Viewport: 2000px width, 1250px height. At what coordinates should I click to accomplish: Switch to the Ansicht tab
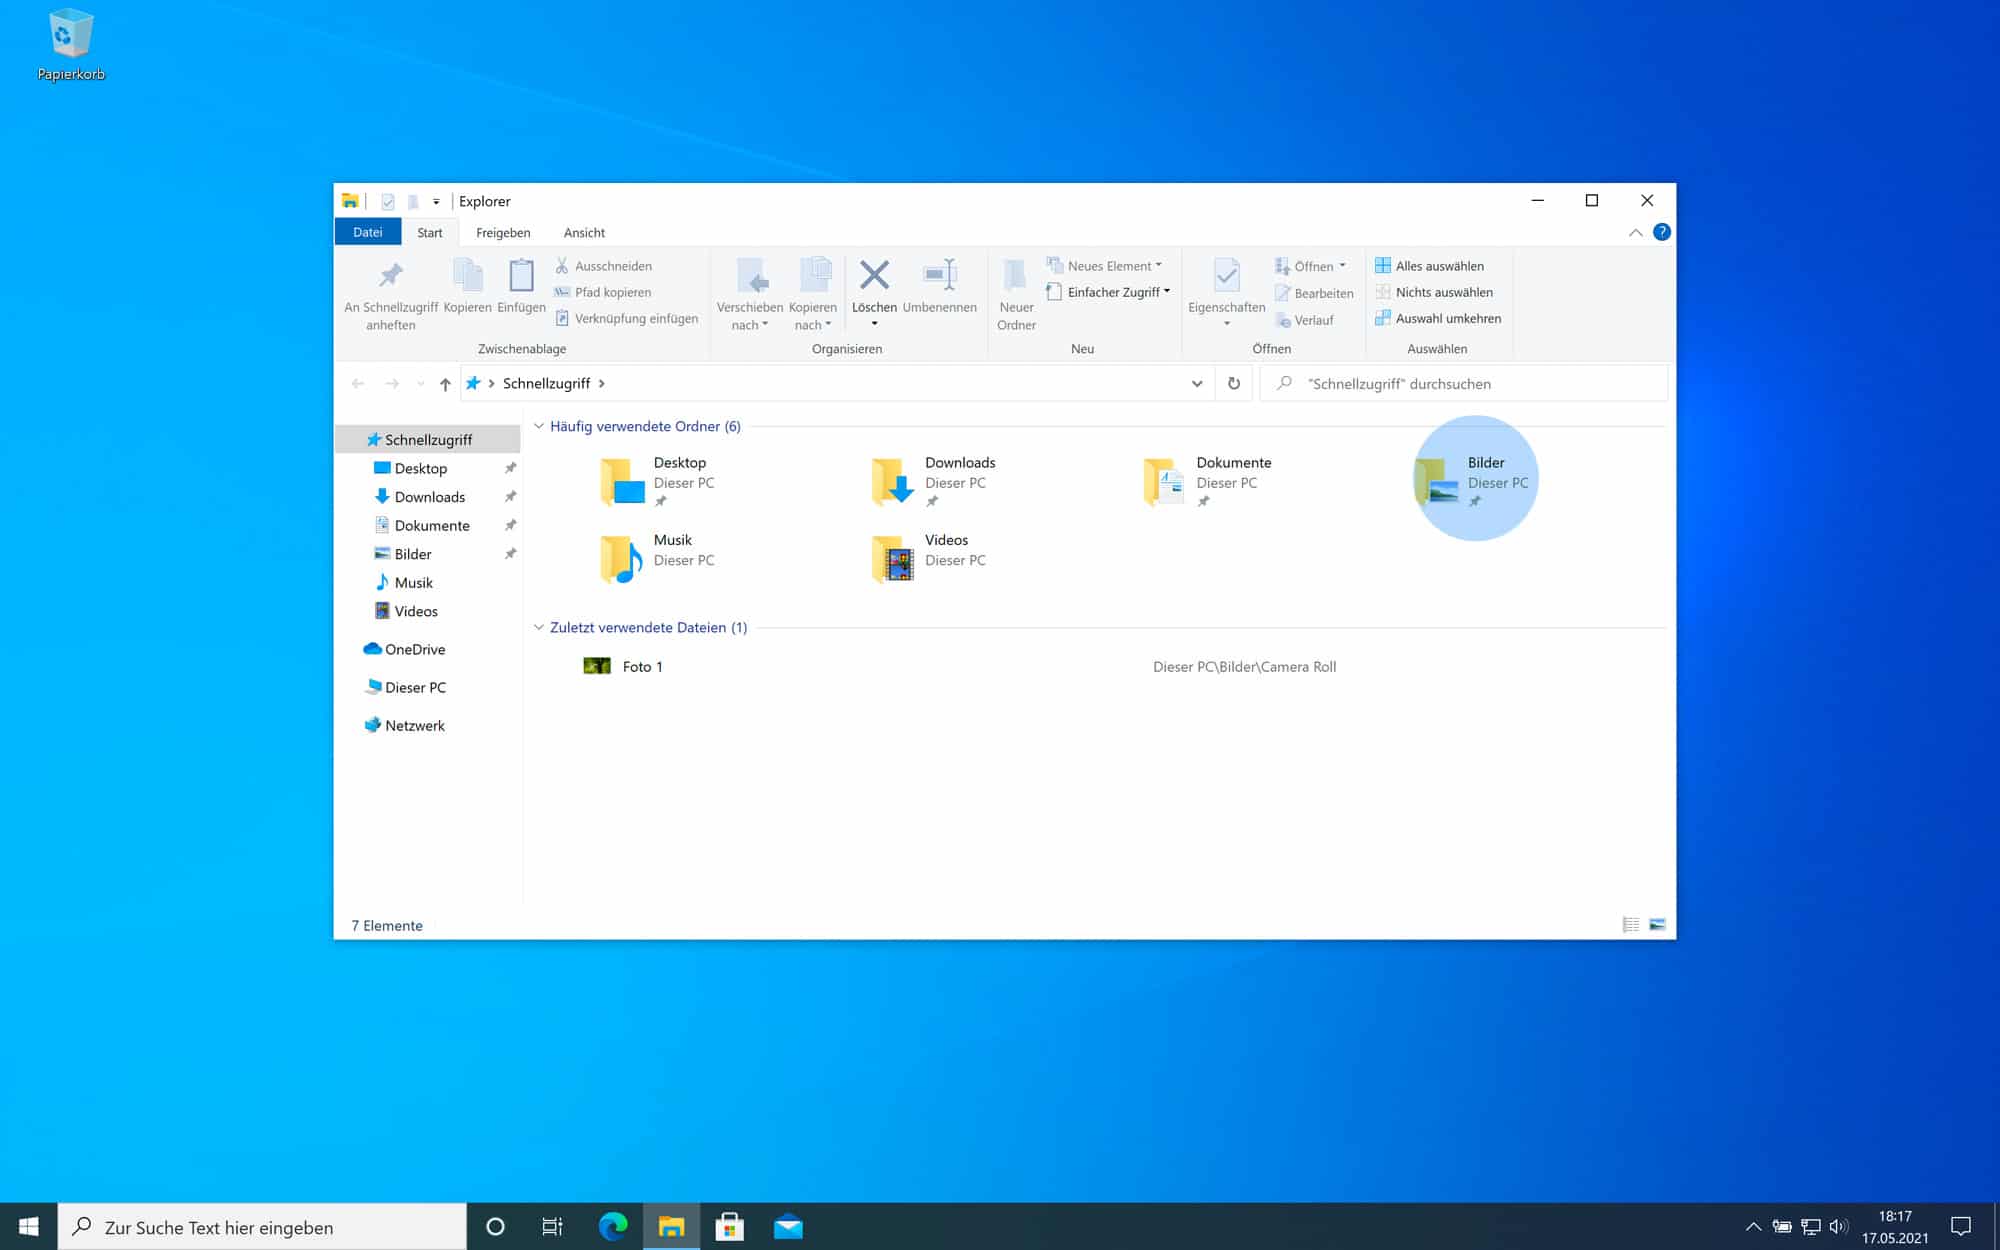click(x=584, y=232)
